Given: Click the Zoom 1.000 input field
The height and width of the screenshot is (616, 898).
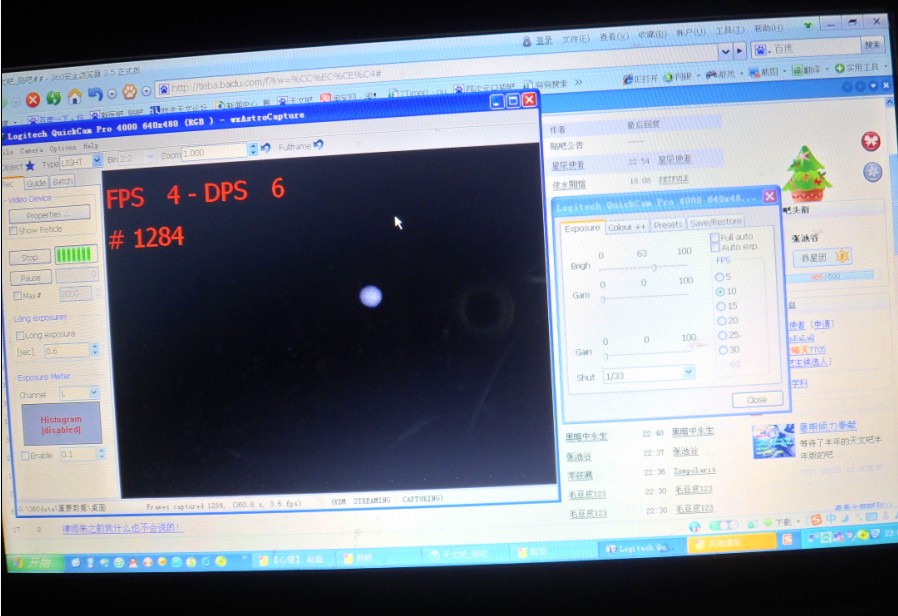Looking at the screenshot, I should click(x=215, y=152).
